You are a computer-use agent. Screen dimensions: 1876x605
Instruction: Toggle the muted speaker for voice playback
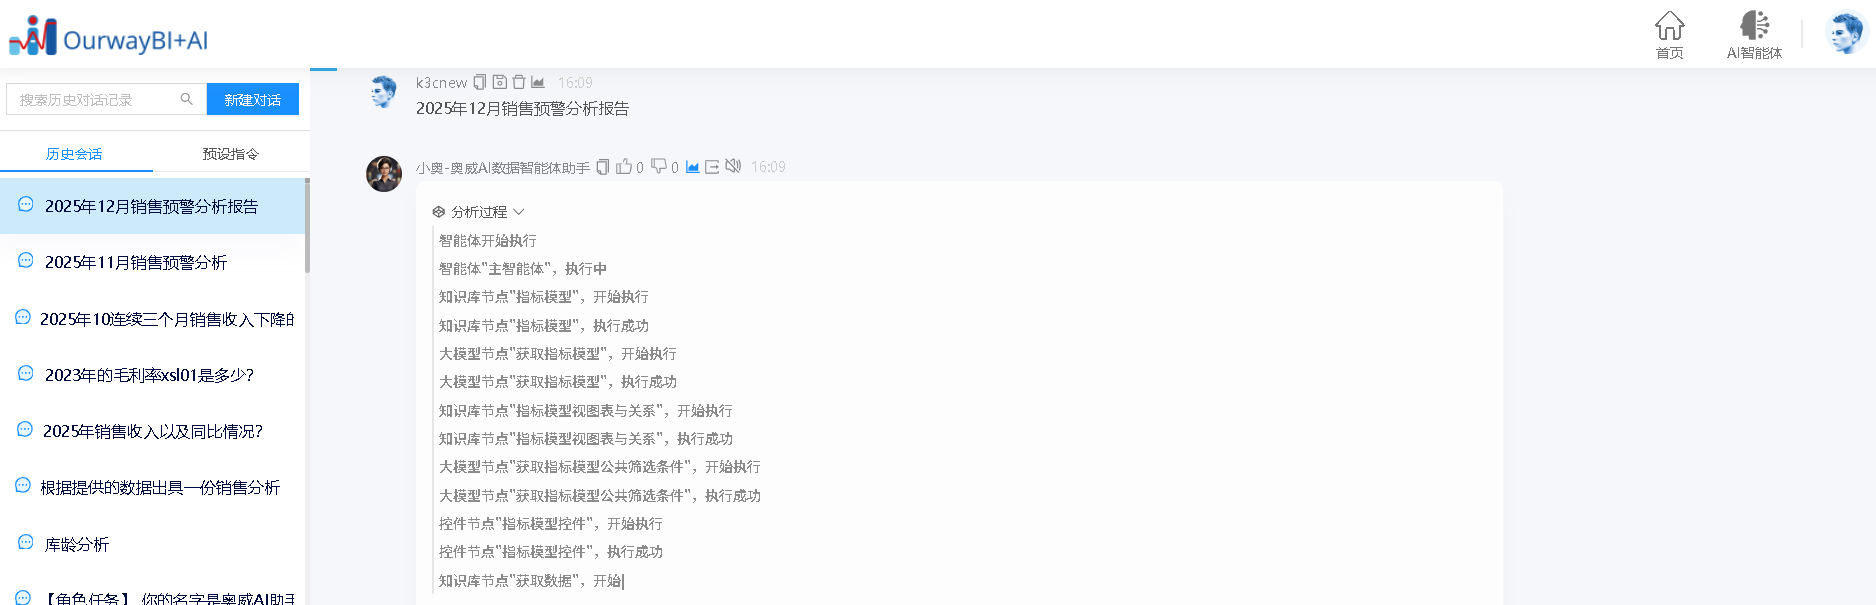[x=733, y=167]
